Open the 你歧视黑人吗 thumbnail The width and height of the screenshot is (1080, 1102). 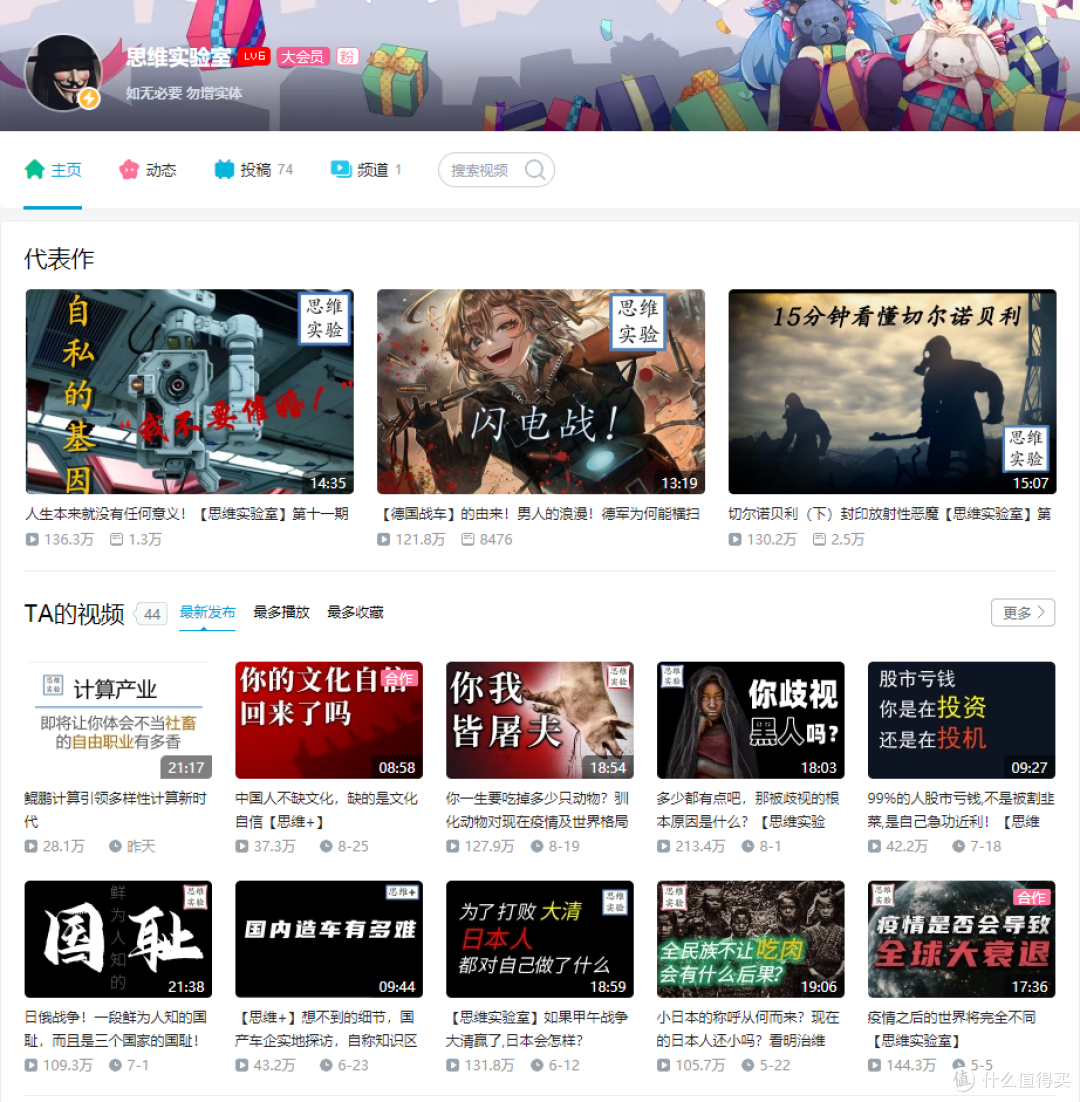pos(750,720)
